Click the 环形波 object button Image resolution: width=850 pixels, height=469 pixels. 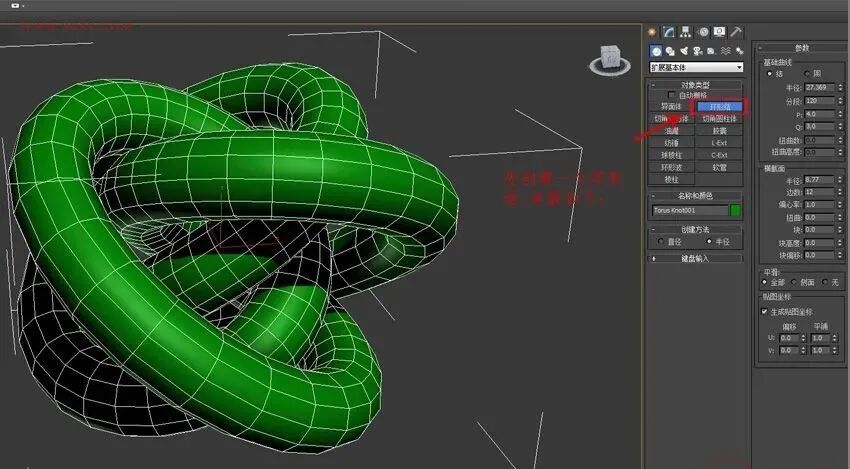(x=671, y=168)
